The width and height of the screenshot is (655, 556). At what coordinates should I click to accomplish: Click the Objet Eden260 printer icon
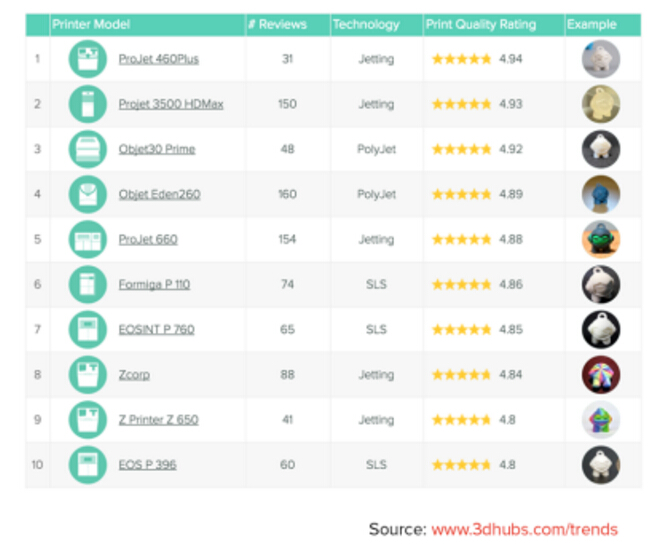click(88, 194)
